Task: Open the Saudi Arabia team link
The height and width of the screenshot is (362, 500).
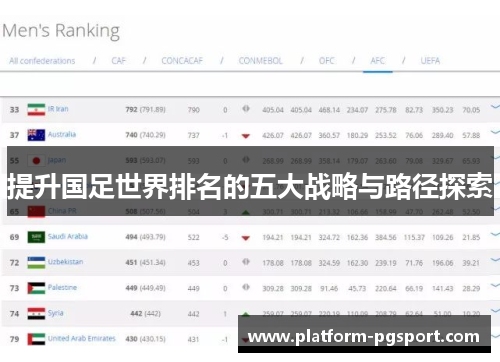Action: (68, 236)
